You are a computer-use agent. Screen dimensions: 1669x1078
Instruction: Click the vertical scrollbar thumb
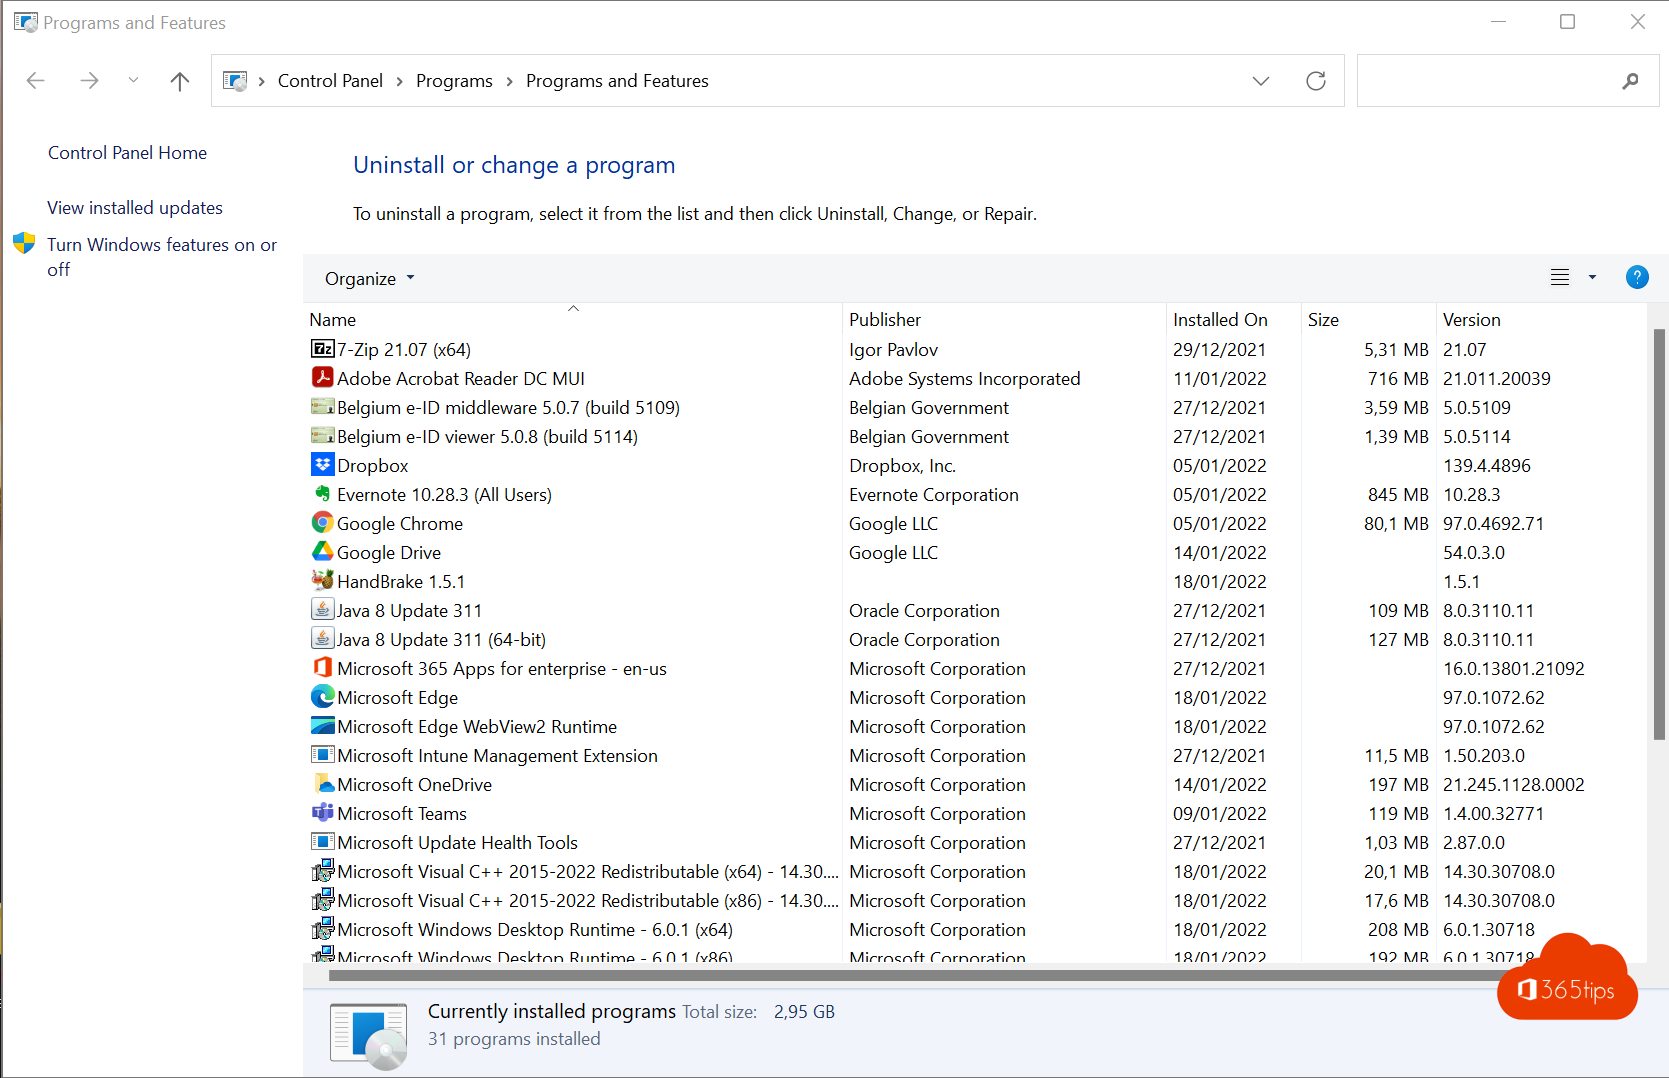pos(1659,535)
